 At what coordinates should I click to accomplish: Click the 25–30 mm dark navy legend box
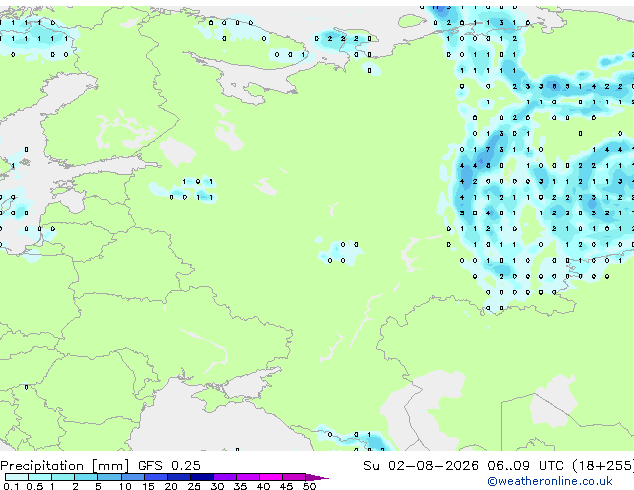[202, 477]
